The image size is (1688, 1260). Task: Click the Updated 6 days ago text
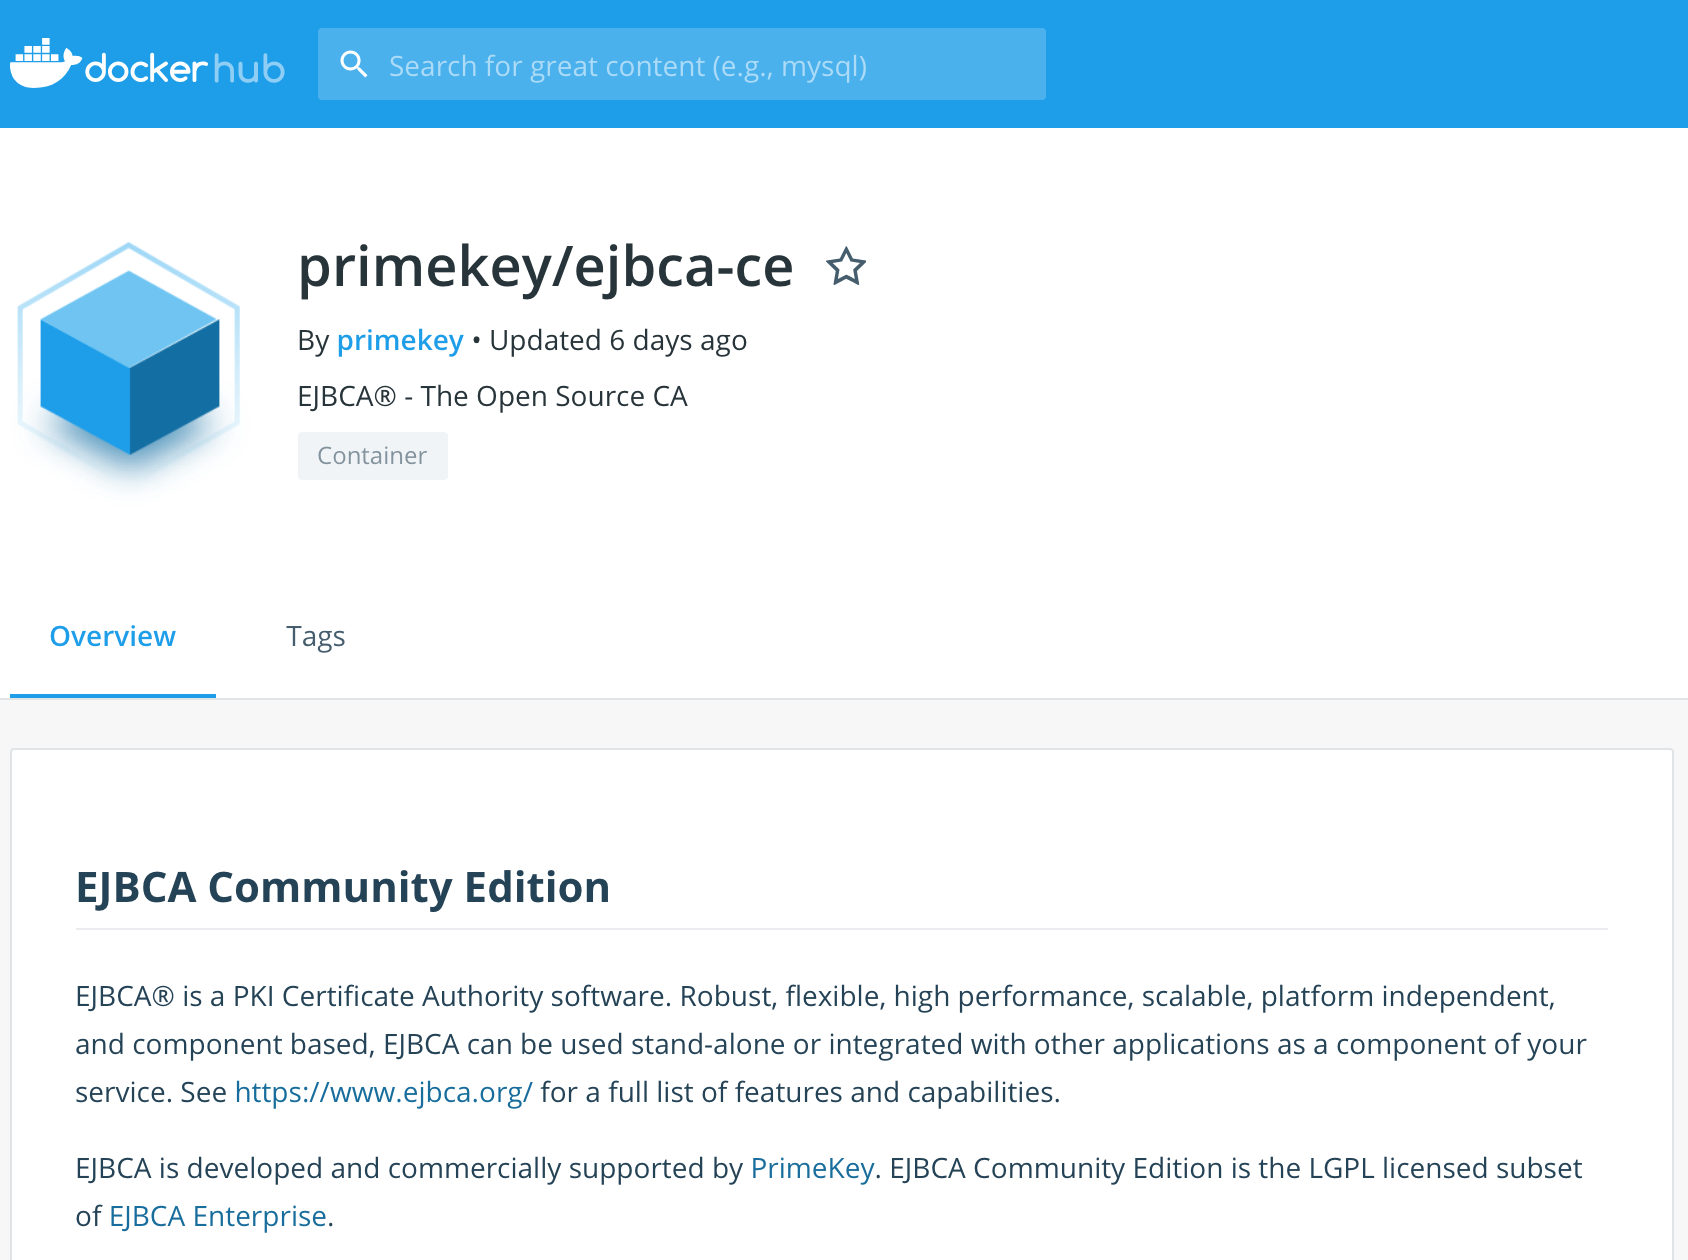click(617, 340)
